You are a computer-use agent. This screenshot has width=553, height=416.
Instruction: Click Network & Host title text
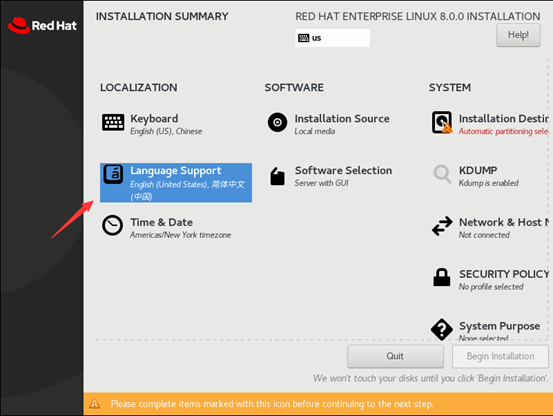pos(504,222)
